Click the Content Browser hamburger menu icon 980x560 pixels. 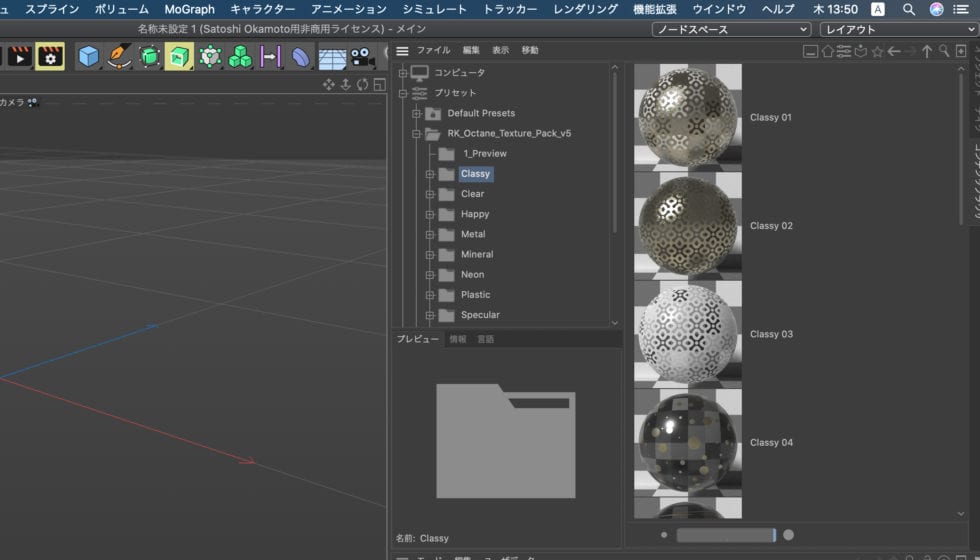(402, 51)
